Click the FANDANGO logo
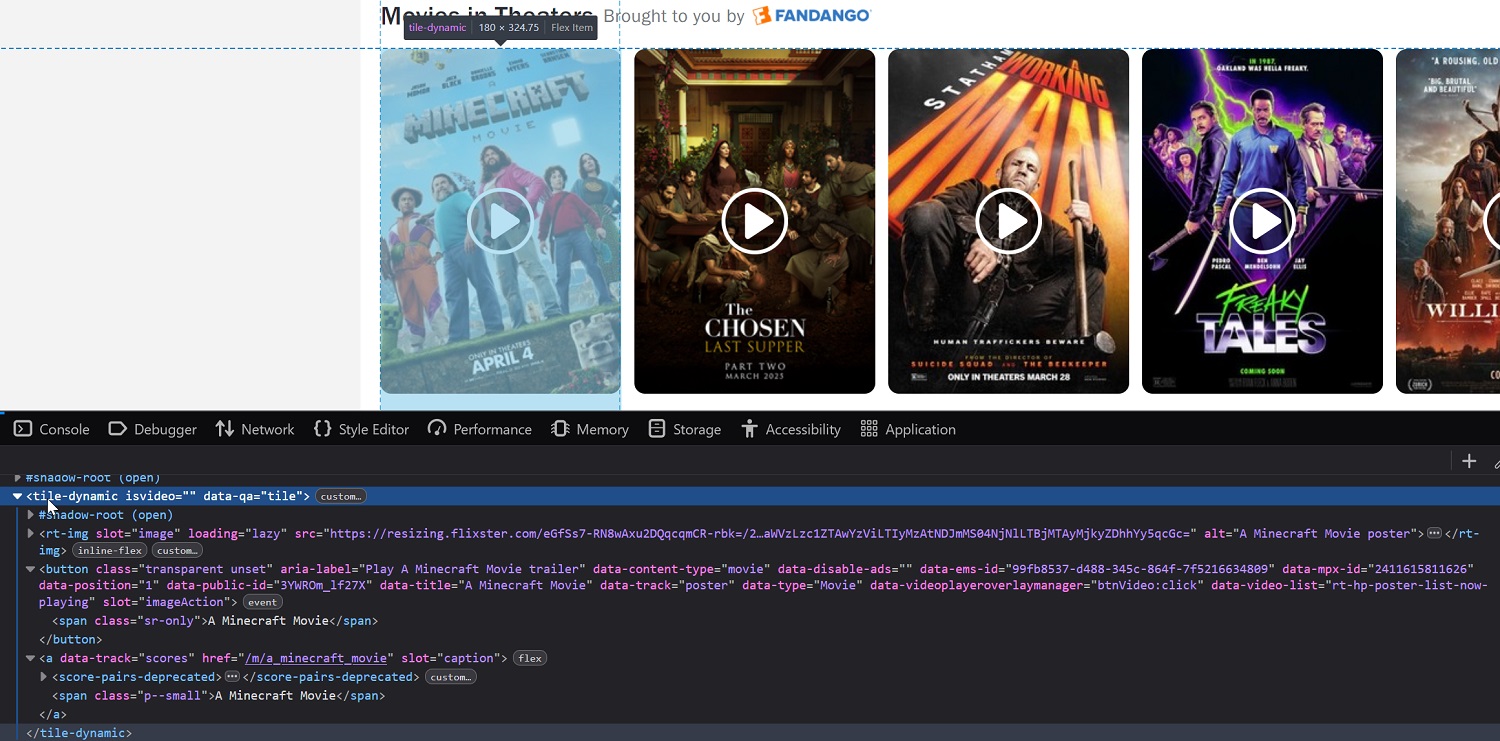Image resolution: width=1500 pixels, height=741 pixels. [x=811, y=15]
